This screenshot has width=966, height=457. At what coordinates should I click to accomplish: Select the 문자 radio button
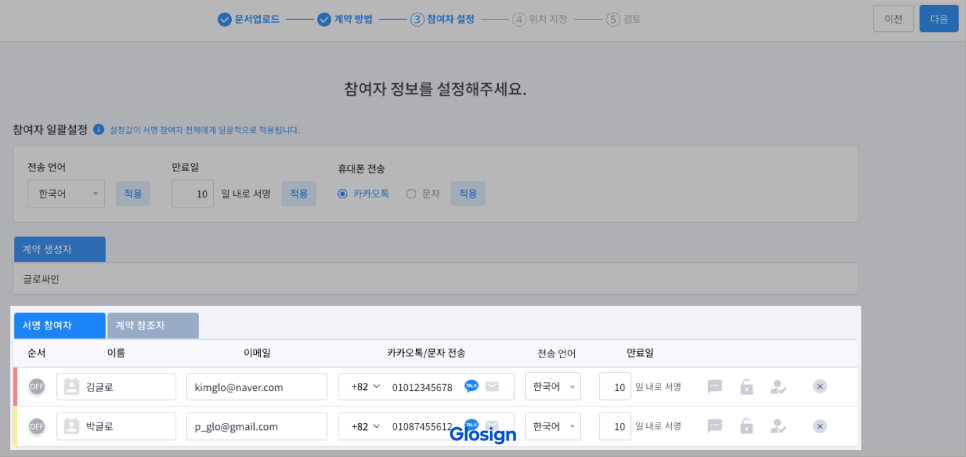[x=412, y=194]
